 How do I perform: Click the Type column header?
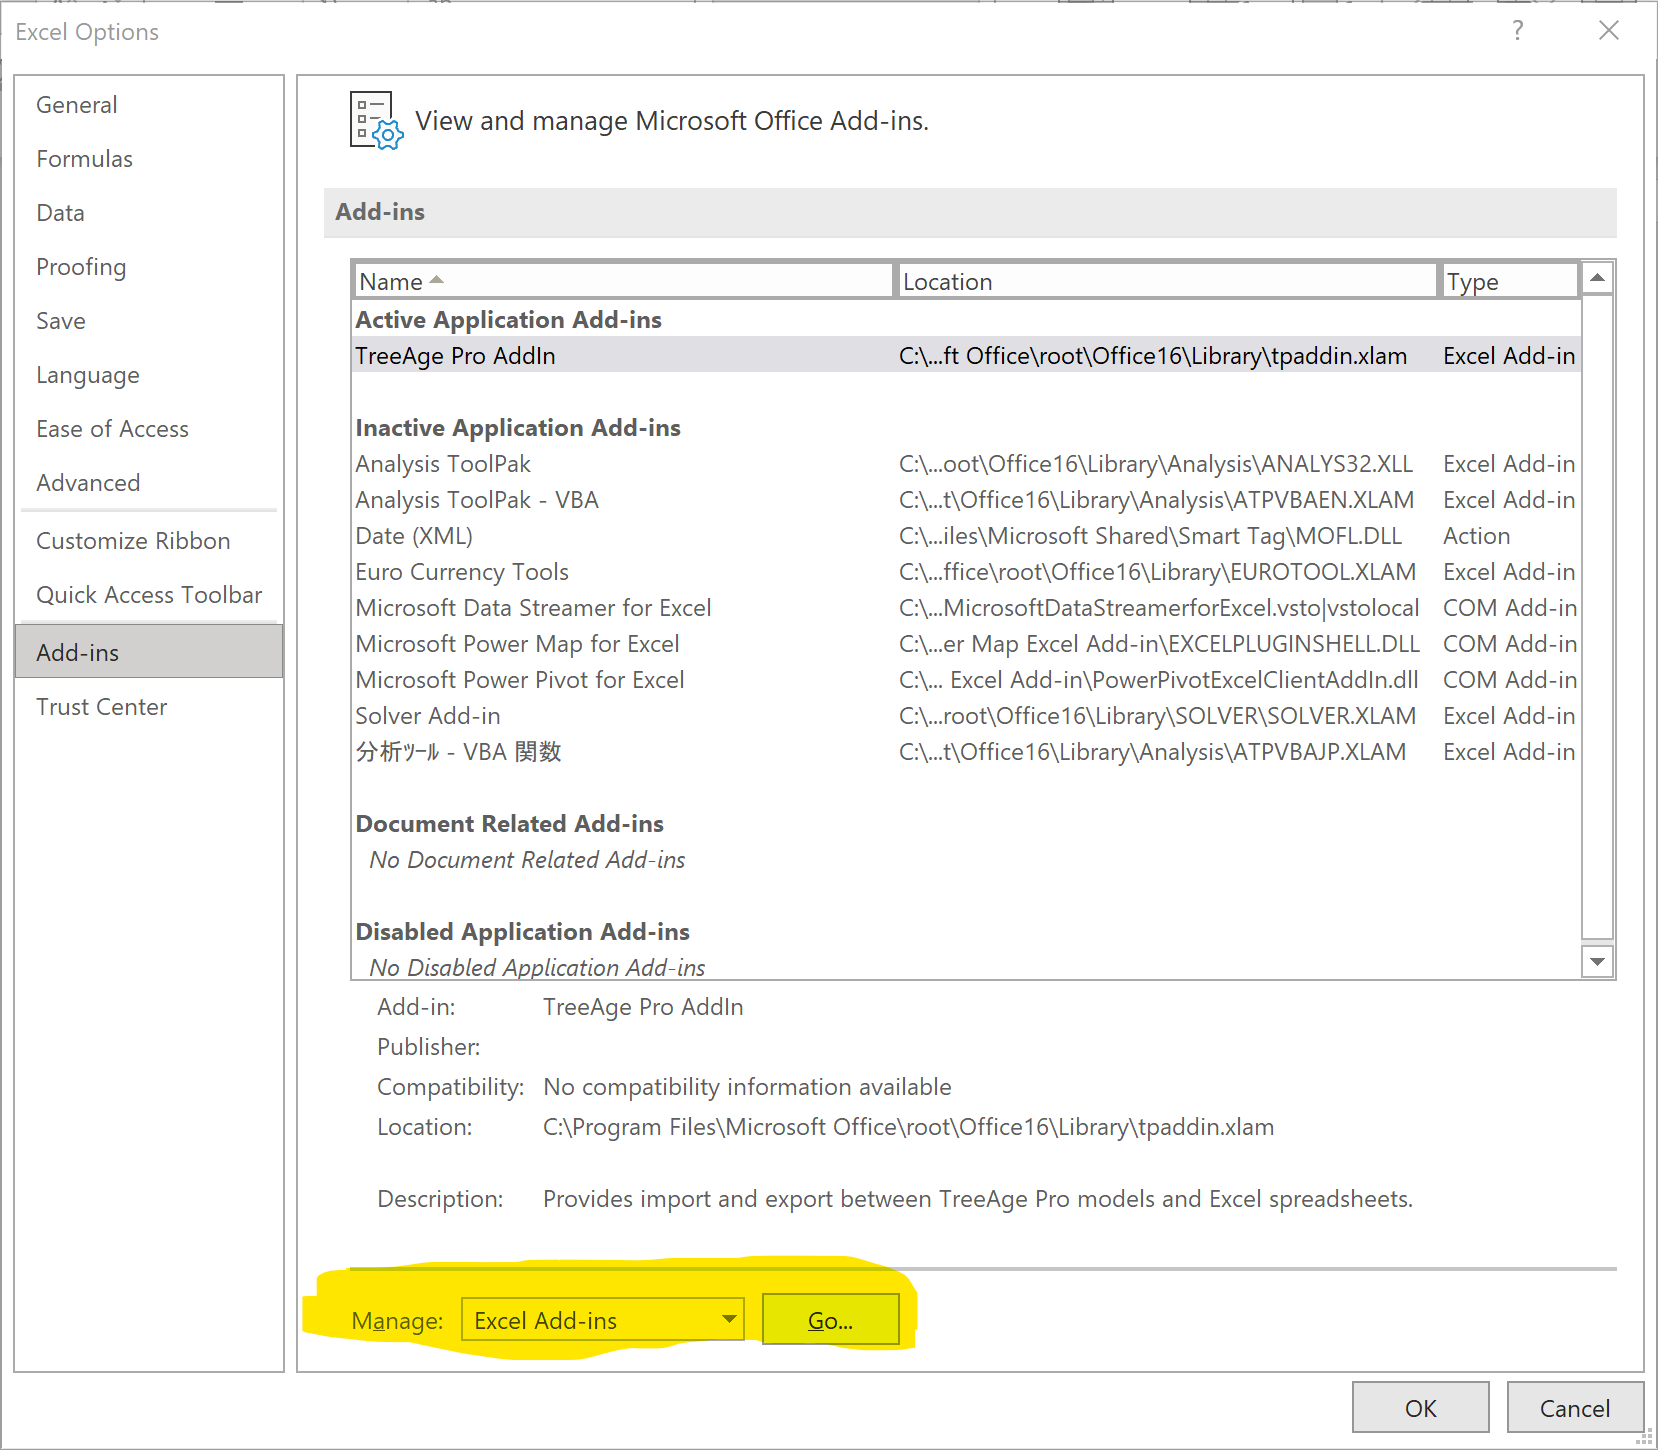point(1507,281)
